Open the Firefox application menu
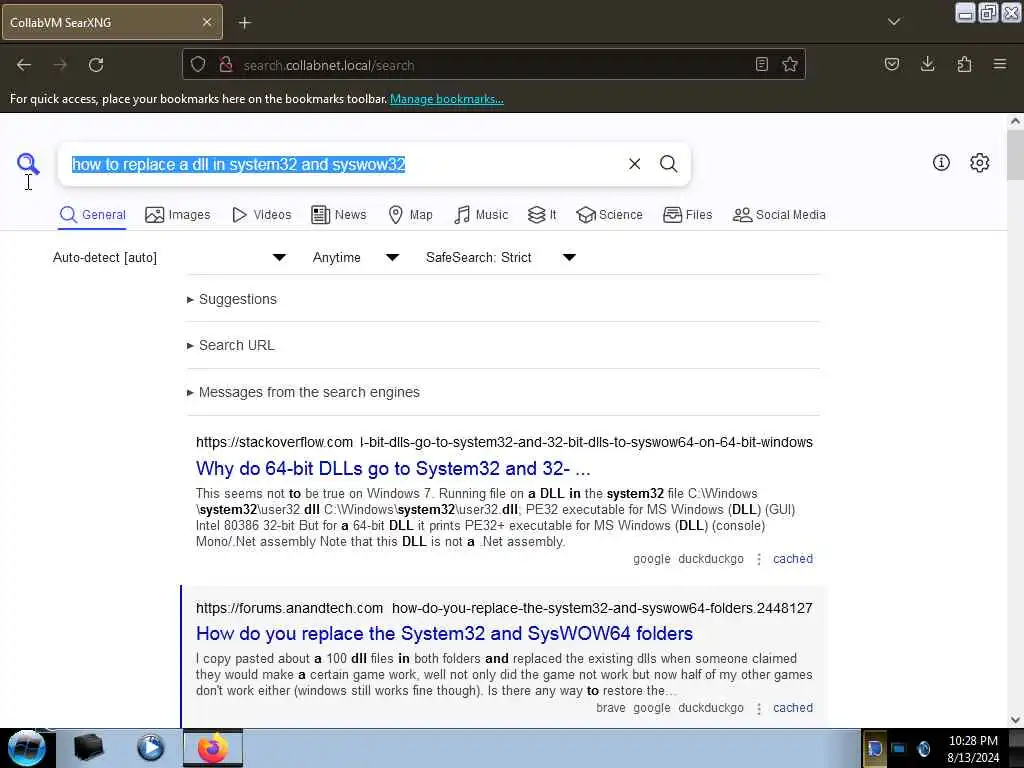Viewport: 1024px width, 768px height. tap(1000, 64)
